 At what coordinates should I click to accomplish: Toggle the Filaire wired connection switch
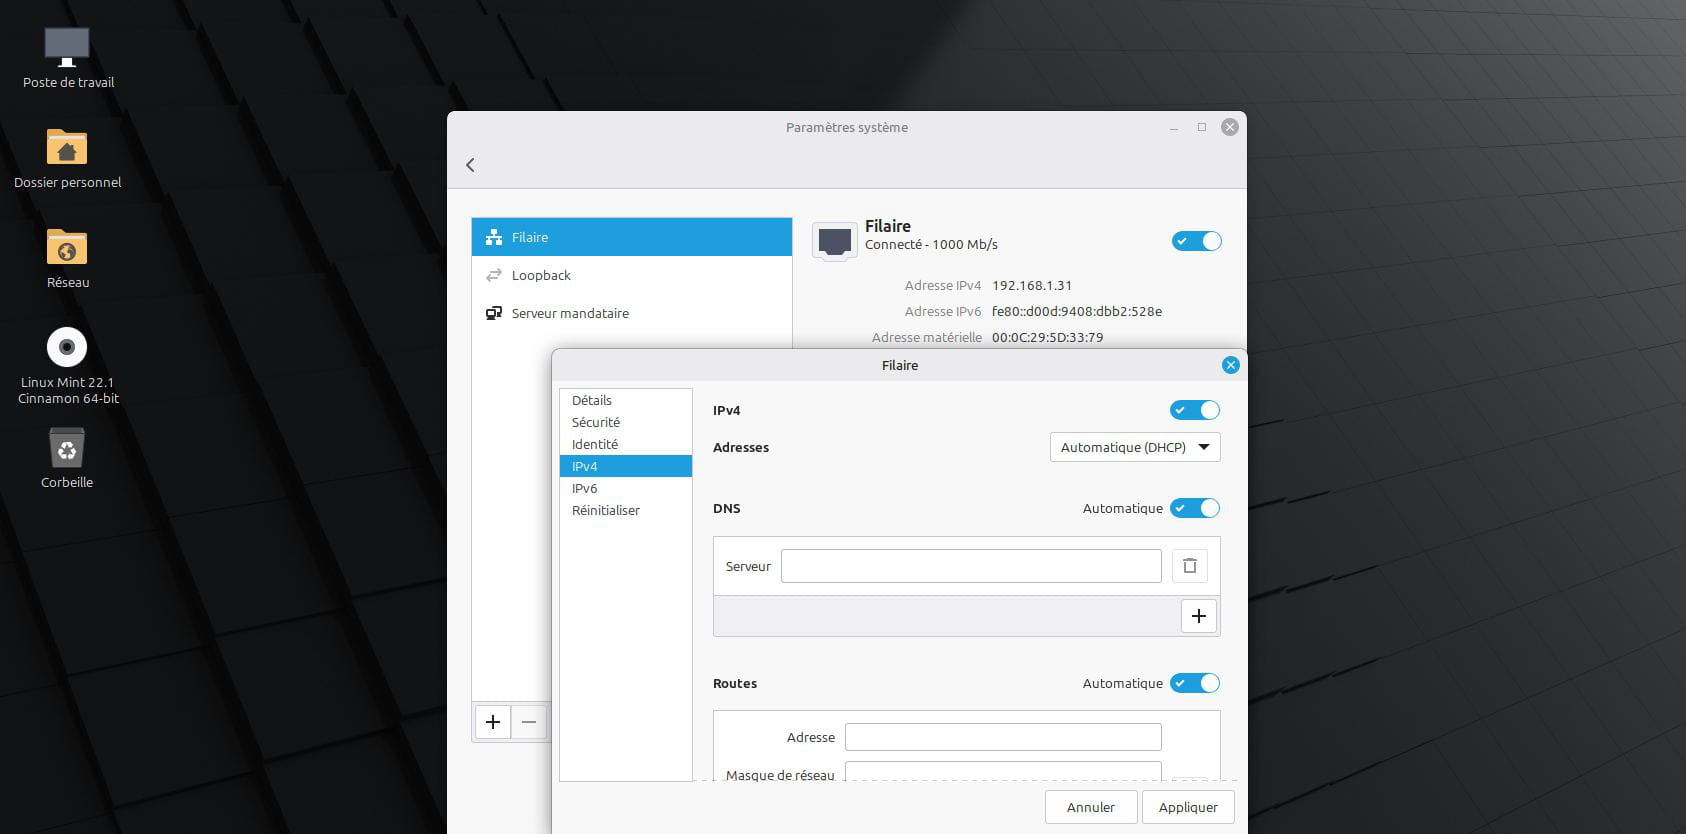click(1196, 241)
